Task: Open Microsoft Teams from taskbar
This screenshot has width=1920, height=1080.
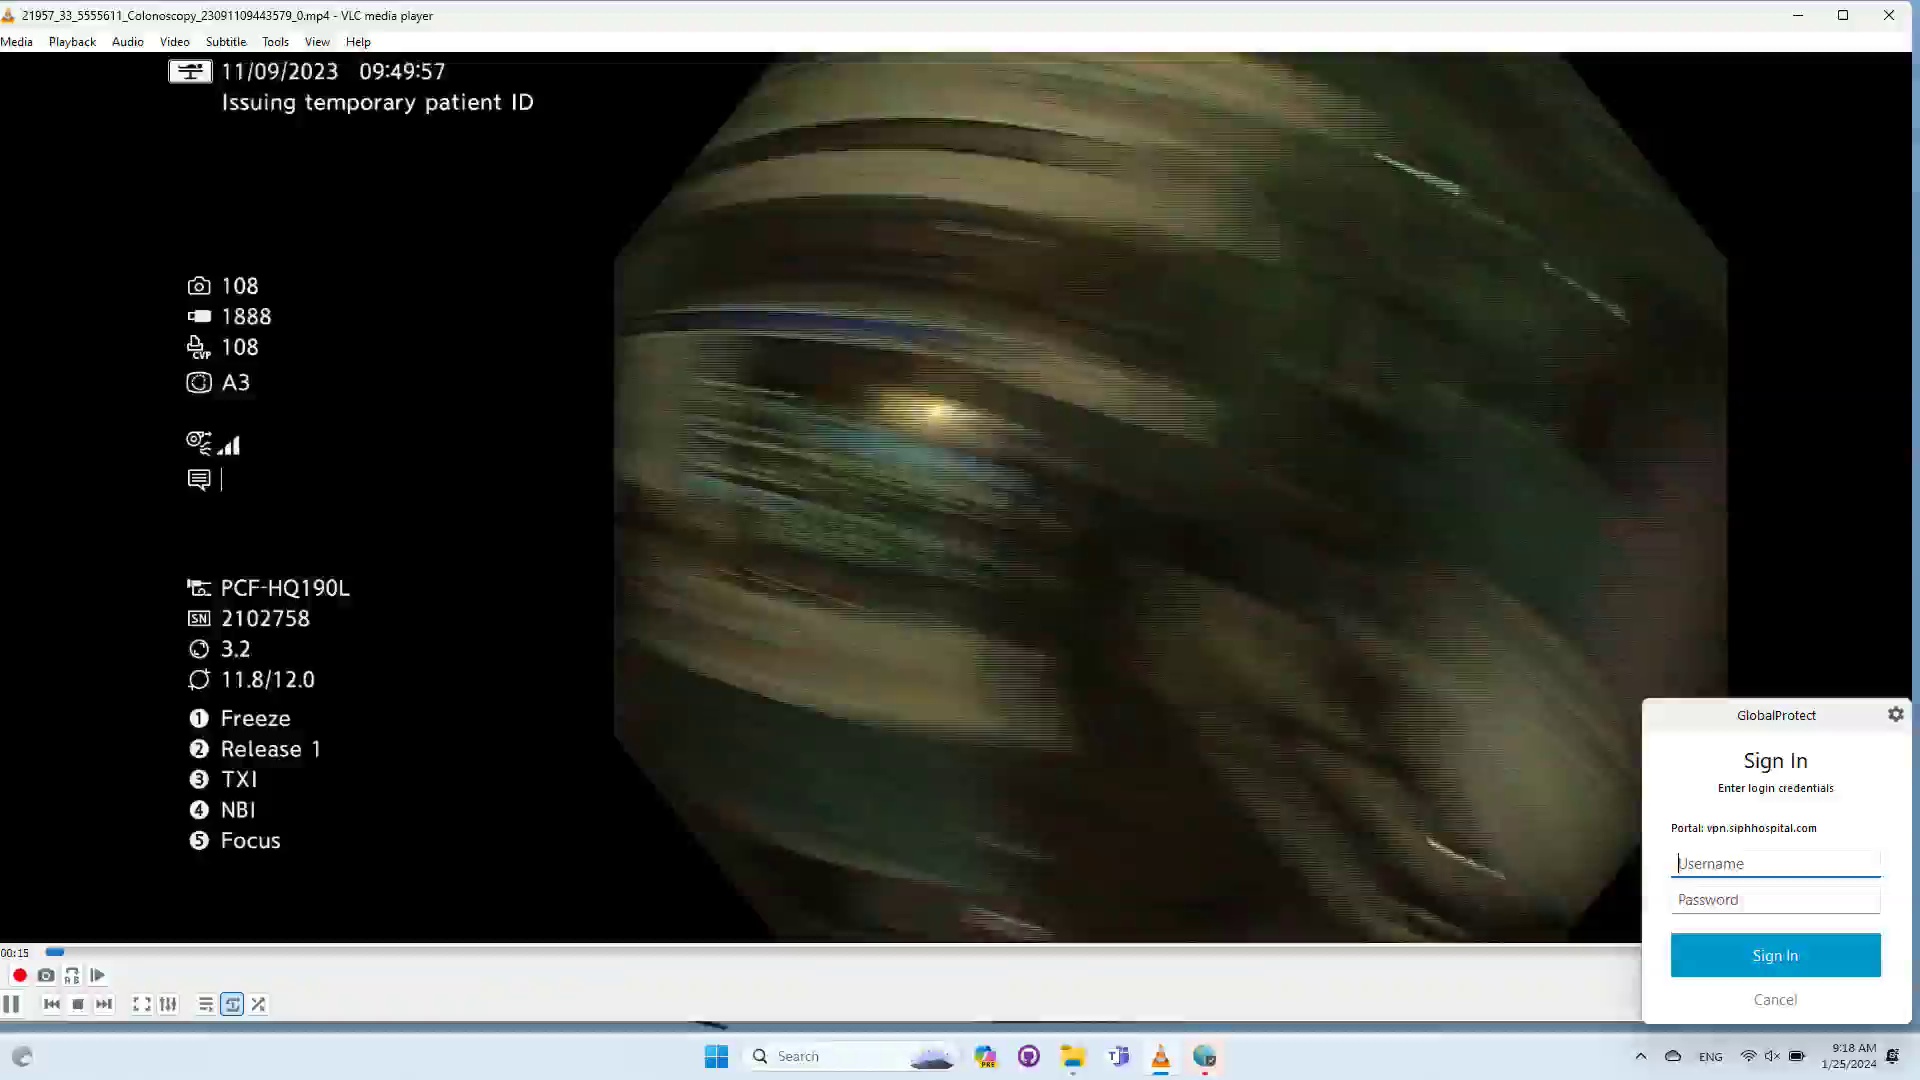Action: (x=1117, y=1056)
